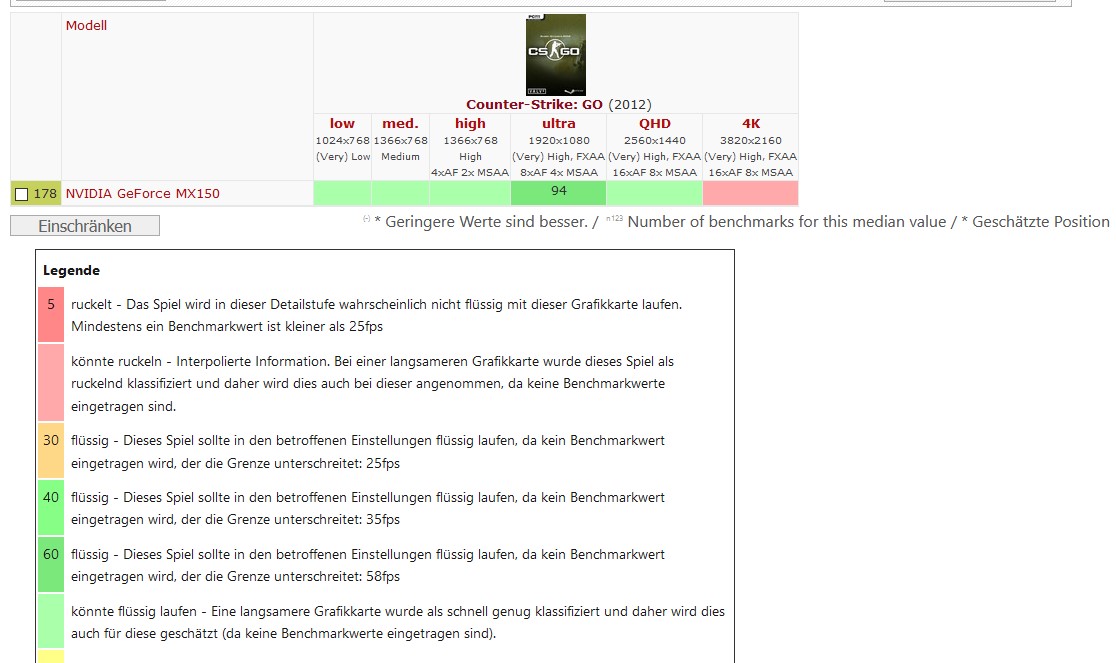
Task: Click the green high result cell
Action: coord(470,193)
